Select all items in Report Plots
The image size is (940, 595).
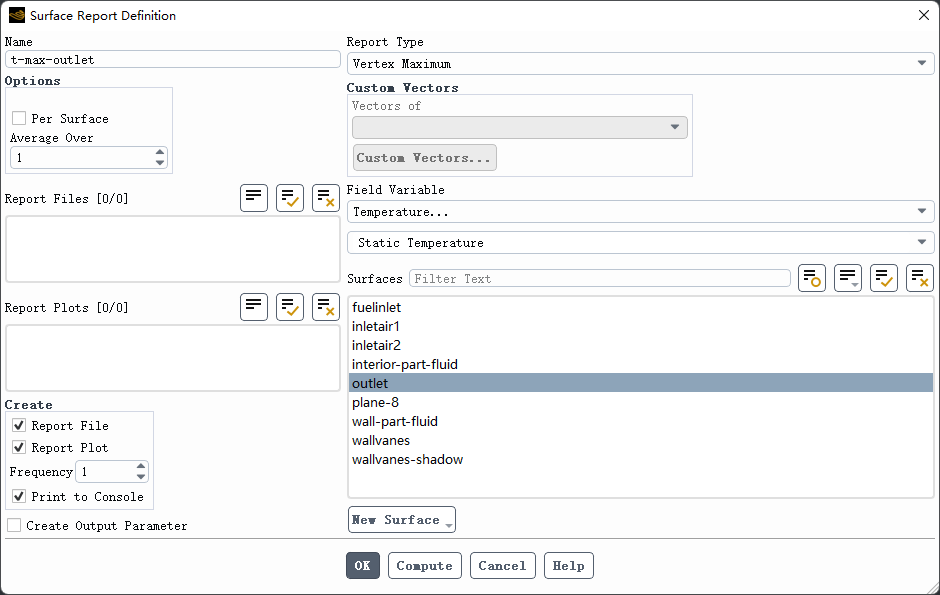(x=290, y=307)
